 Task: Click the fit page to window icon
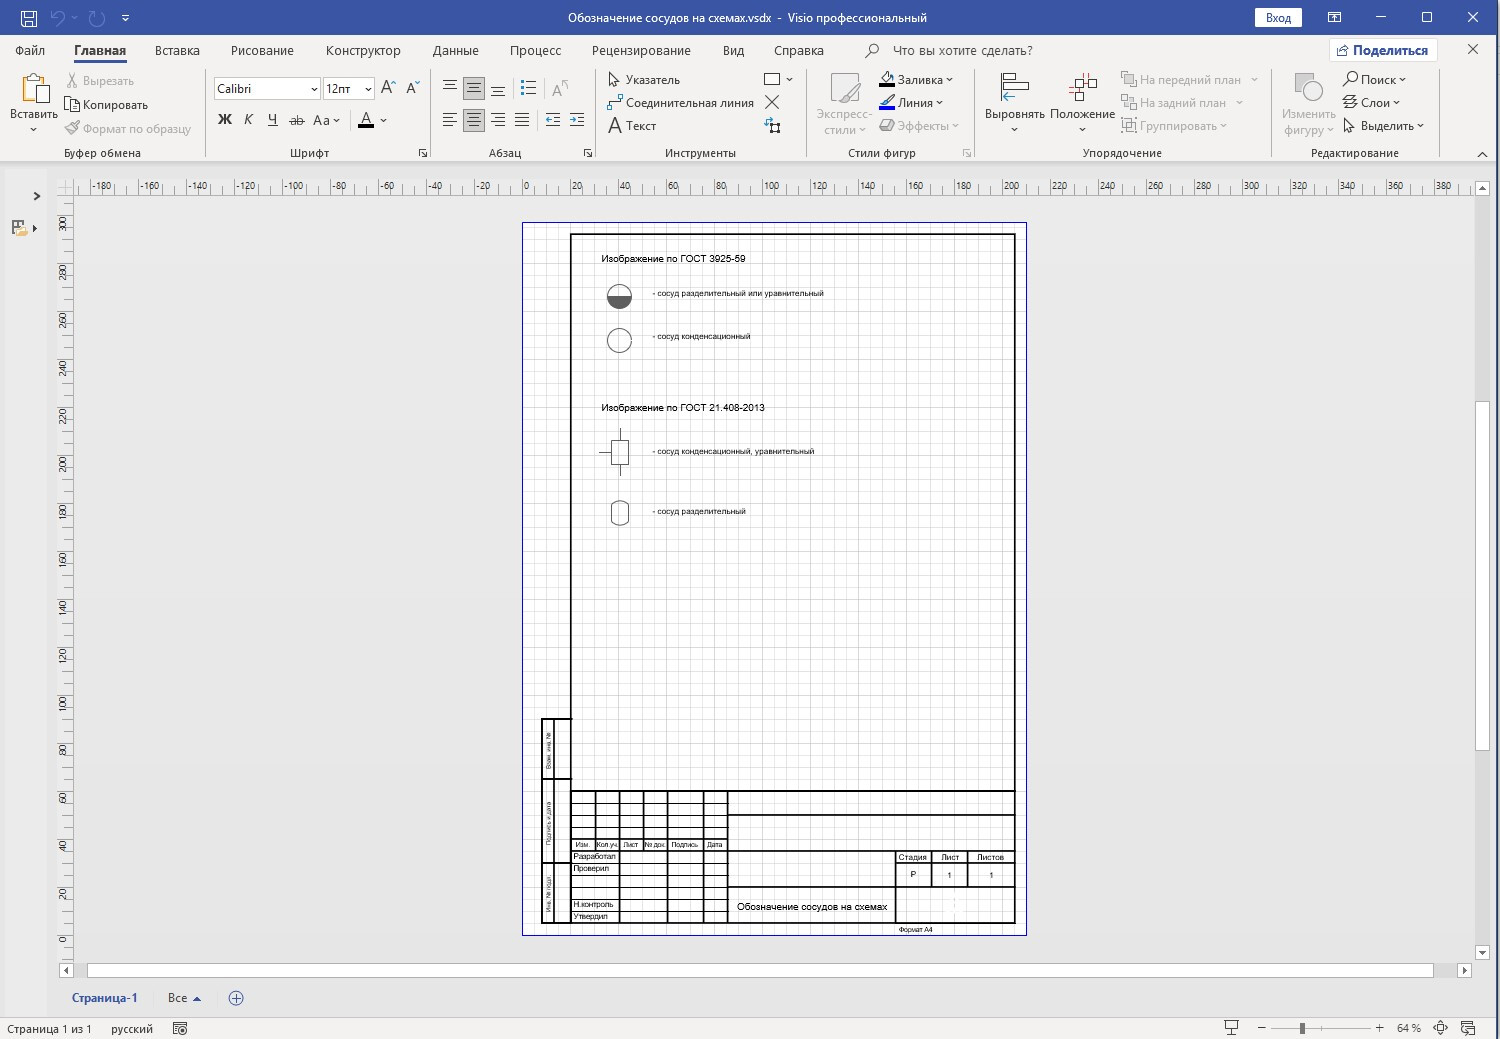pos(1441,1028)
